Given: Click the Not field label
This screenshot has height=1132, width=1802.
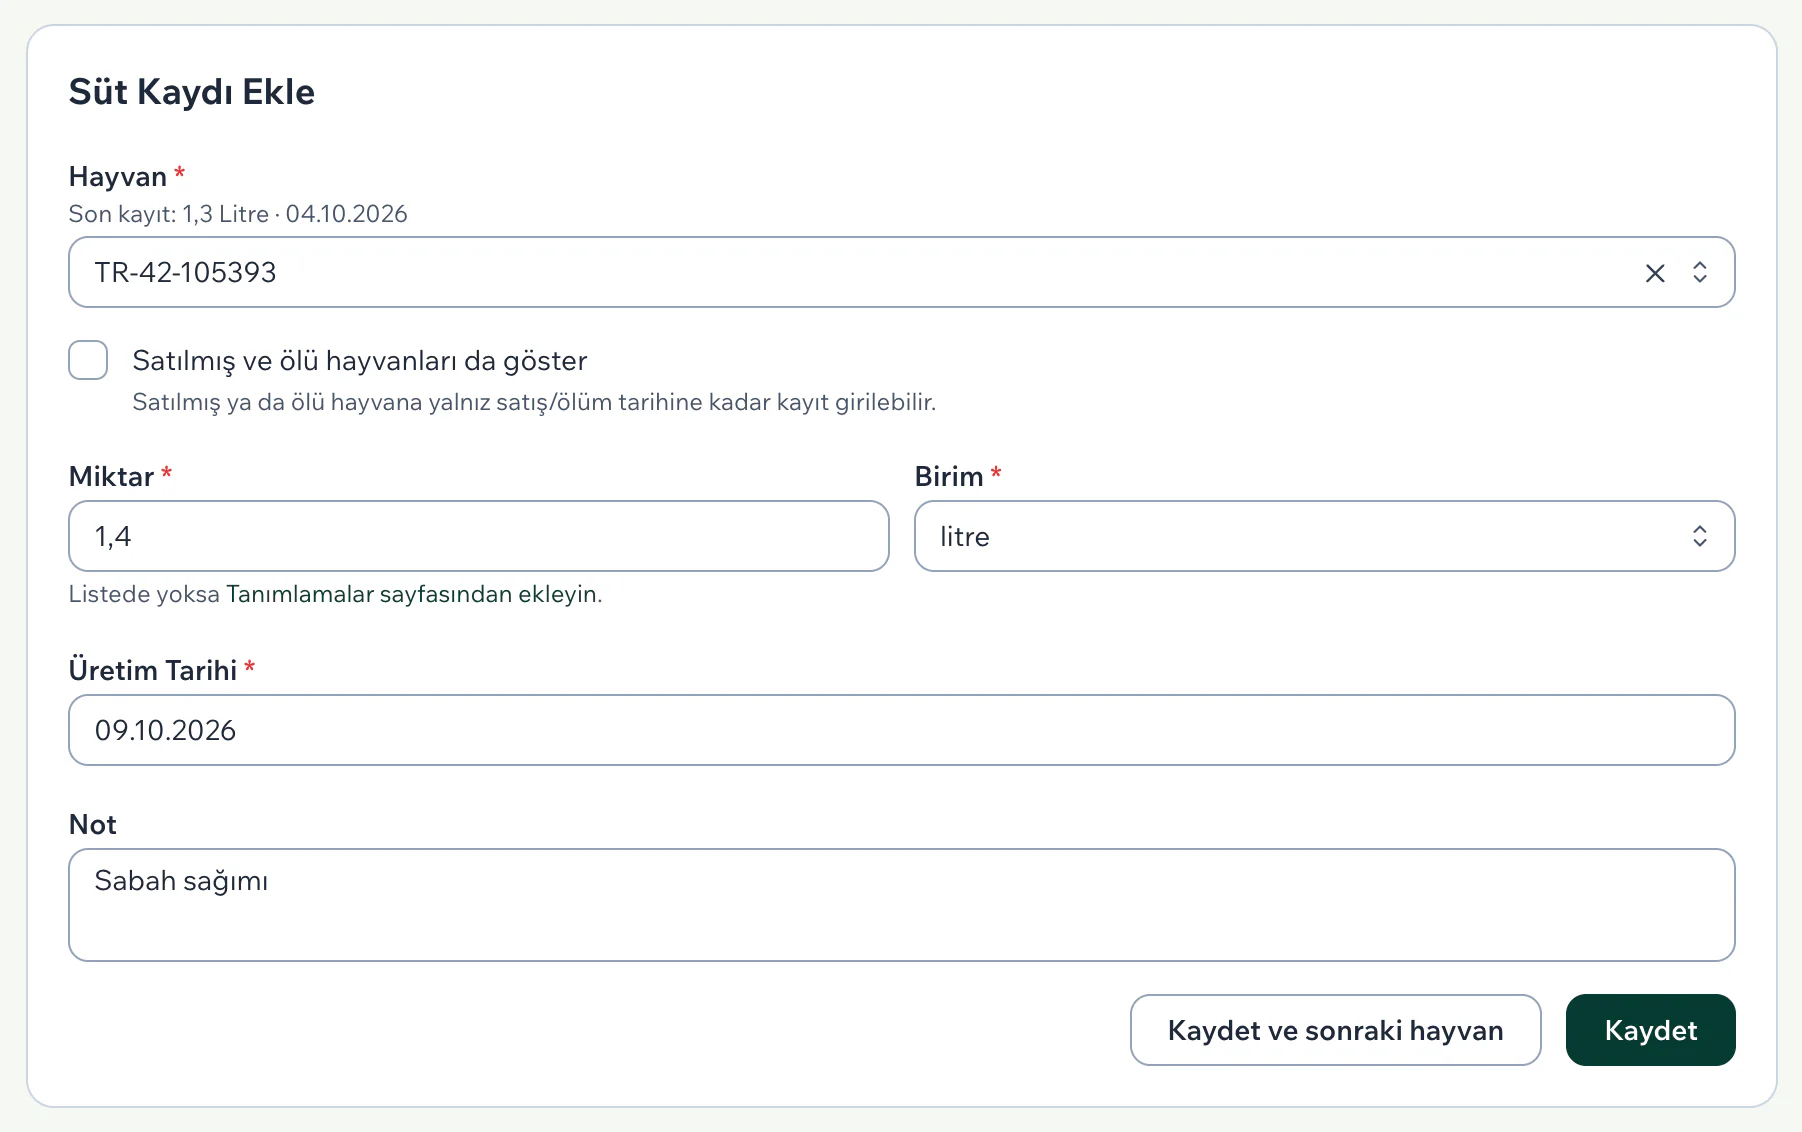Looking at the screenshot, I should pos(93,824).
